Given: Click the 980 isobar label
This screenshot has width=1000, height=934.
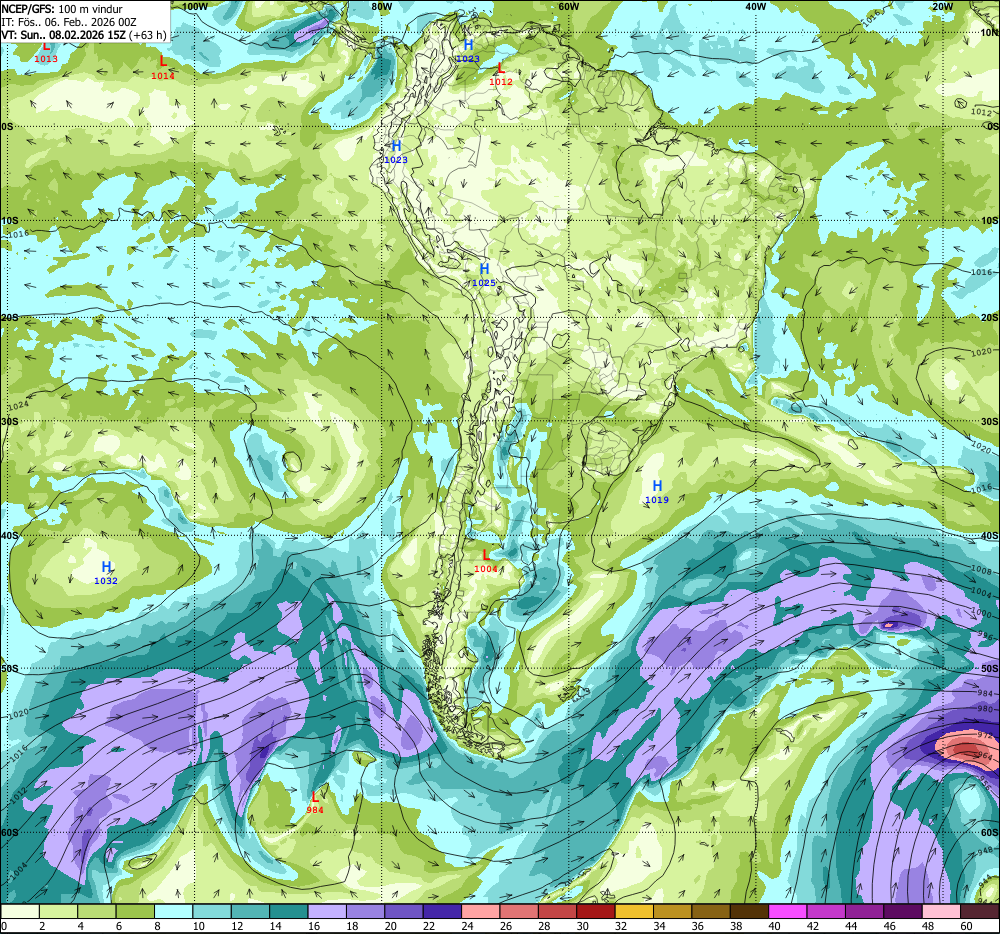Looking at the screenshot, I should 985,708.
